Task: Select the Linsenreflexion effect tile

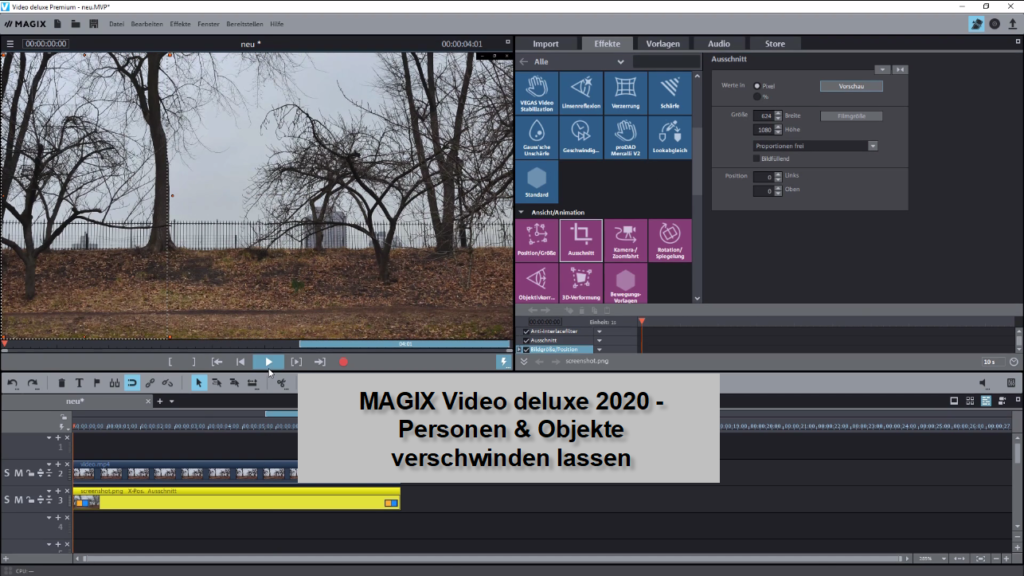Action: [581, 93]
